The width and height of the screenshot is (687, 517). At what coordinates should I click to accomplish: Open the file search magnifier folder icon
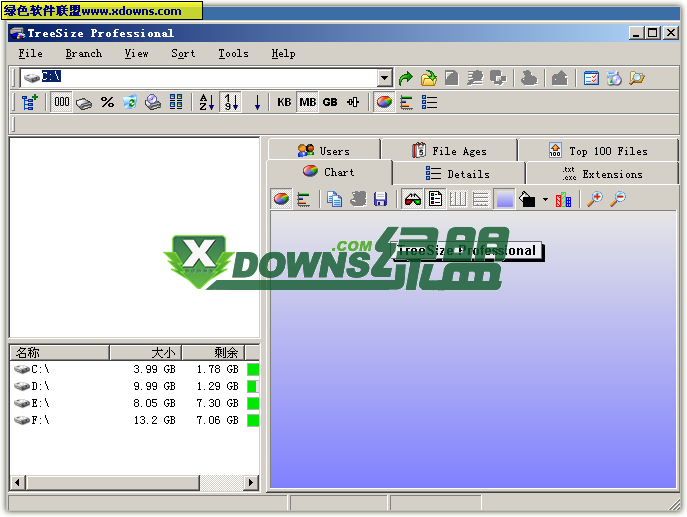tap(637, 78)
